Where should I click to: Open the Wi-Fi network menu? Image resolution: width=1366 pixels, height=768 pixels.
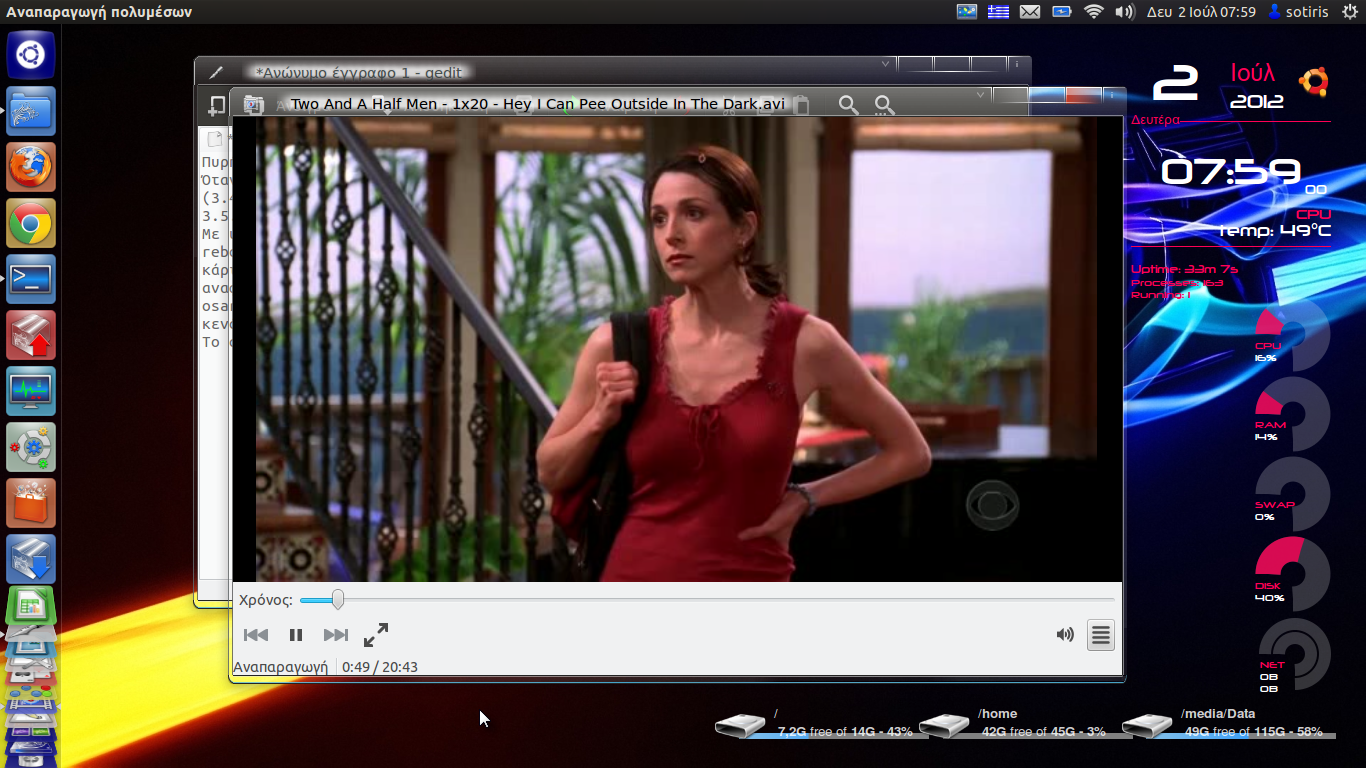1094,12
